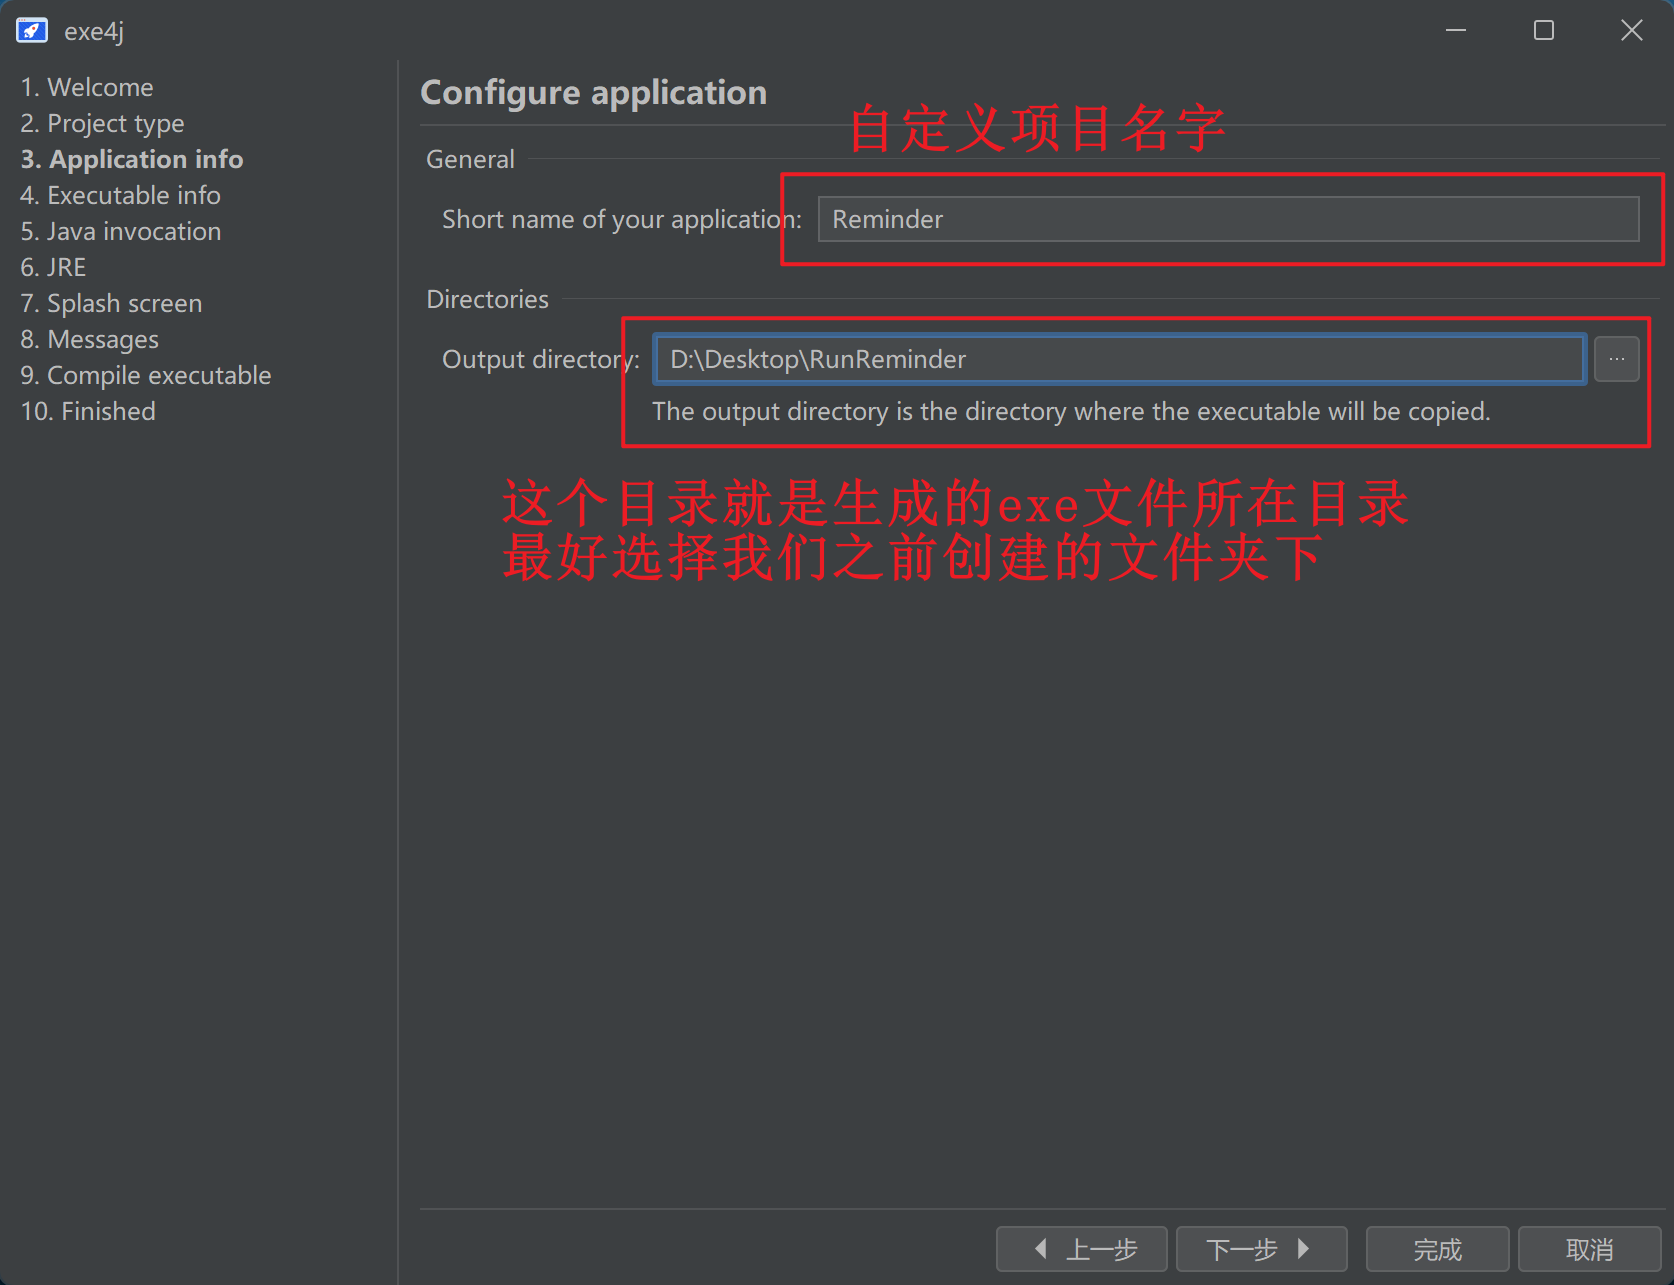Screen dimensions: 1674x1285
Task: Click the exe4j rocket app icon
Action: (32, 31)
